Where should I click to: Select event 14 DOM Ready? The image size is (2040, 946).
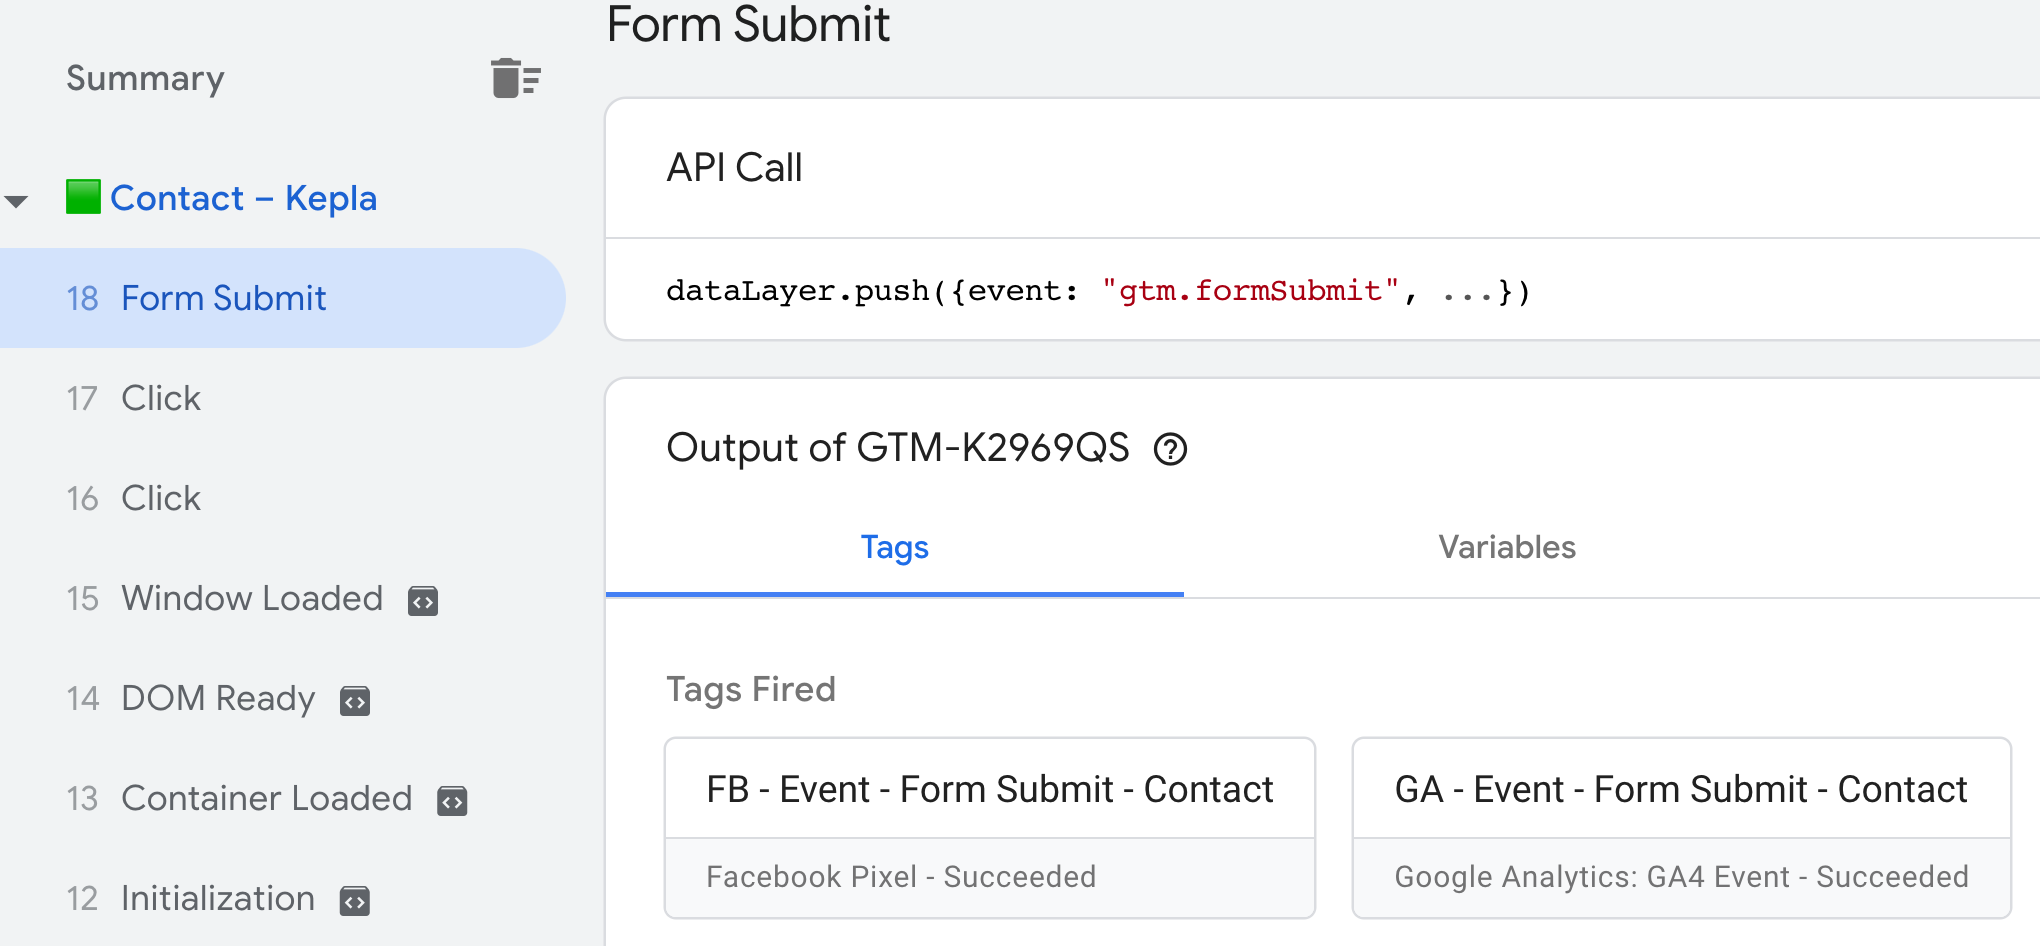[217, 698]
